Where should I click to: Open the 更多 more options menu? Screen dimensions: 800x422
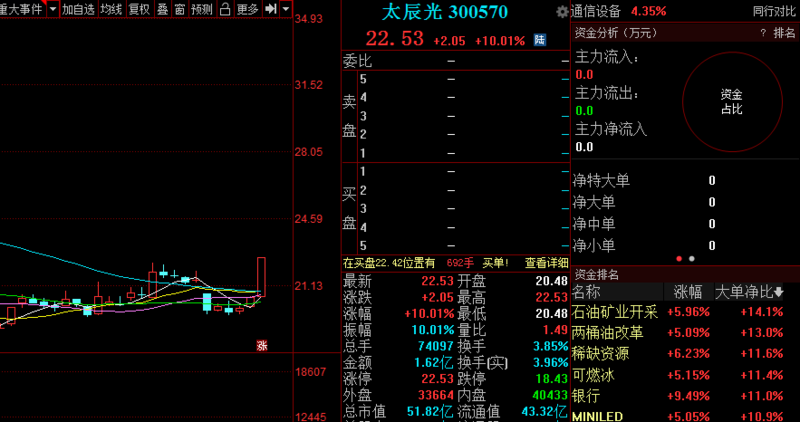(x=247, y=9)
